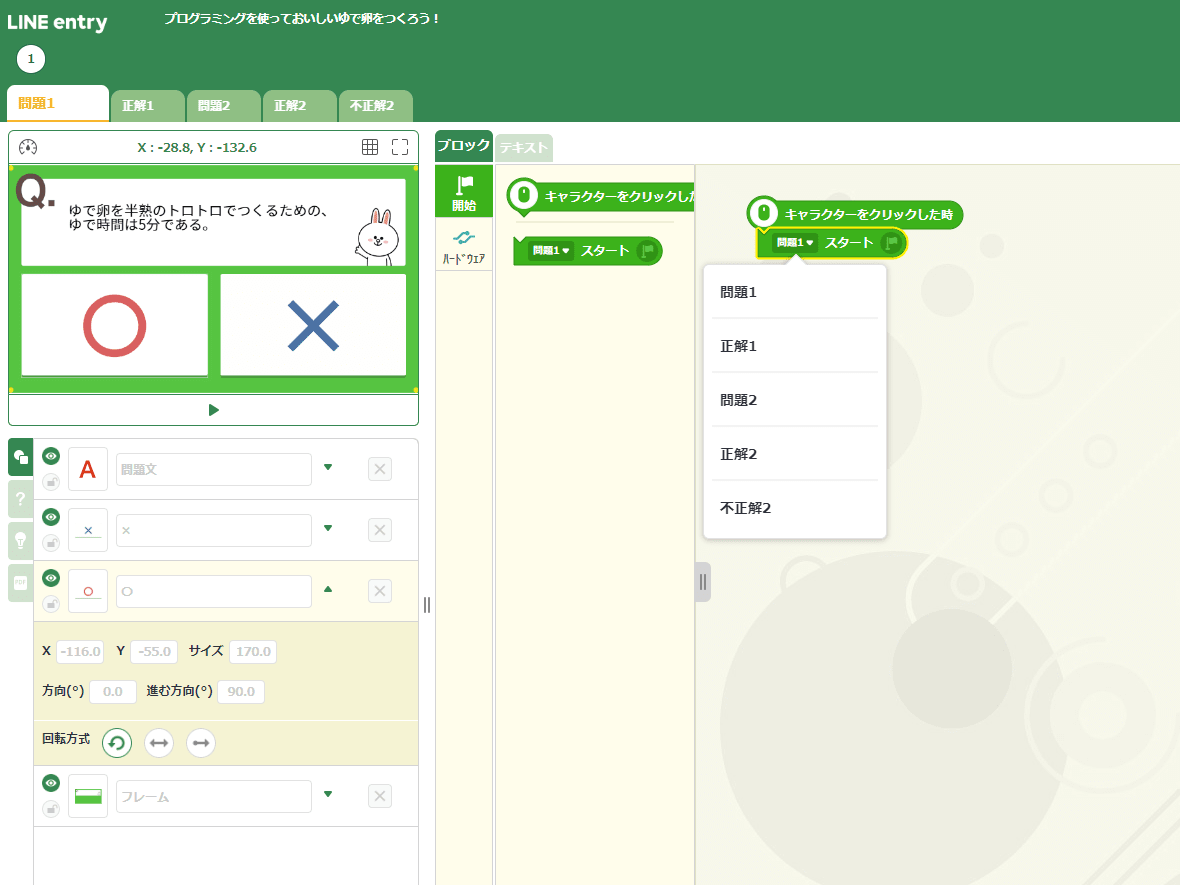Screen dimensions: 1180x885
Task: Open the PDF guide sidebar icon
Action: pos(21,582)
